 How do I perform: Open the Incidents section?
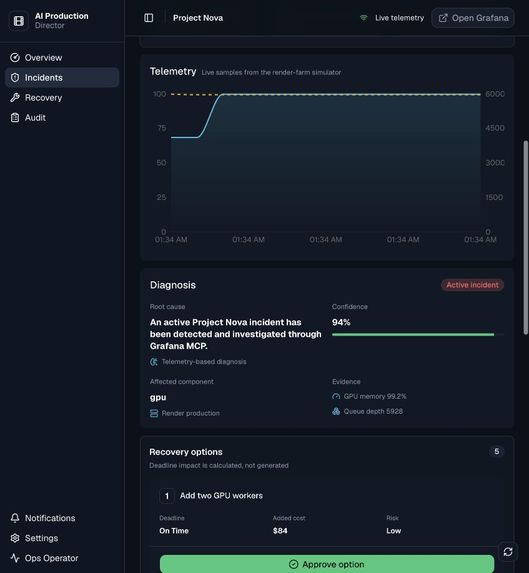tap(62, 77)
